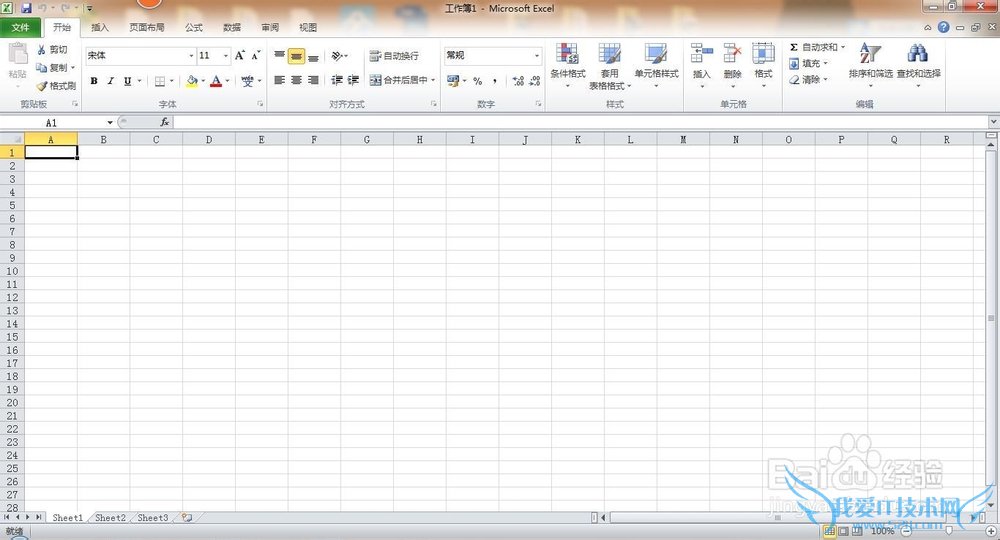Open the borders icon in font group
The image size is (1000, 540).
(x=160, y=81)
